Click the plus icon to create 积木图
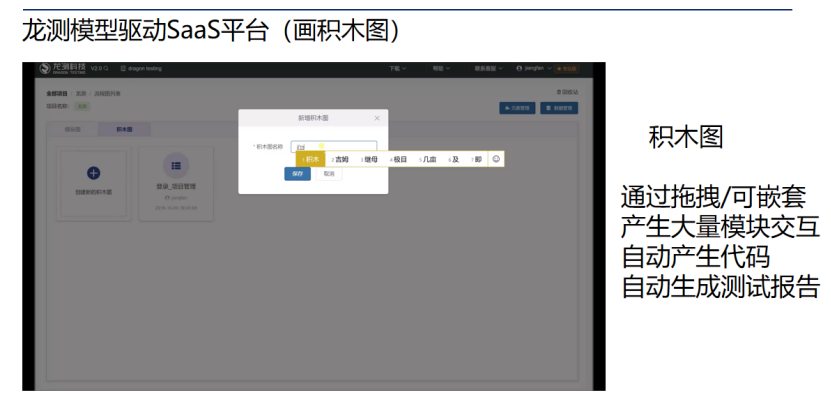This screenshot has height=402, width=831. (x=93, y=173)
